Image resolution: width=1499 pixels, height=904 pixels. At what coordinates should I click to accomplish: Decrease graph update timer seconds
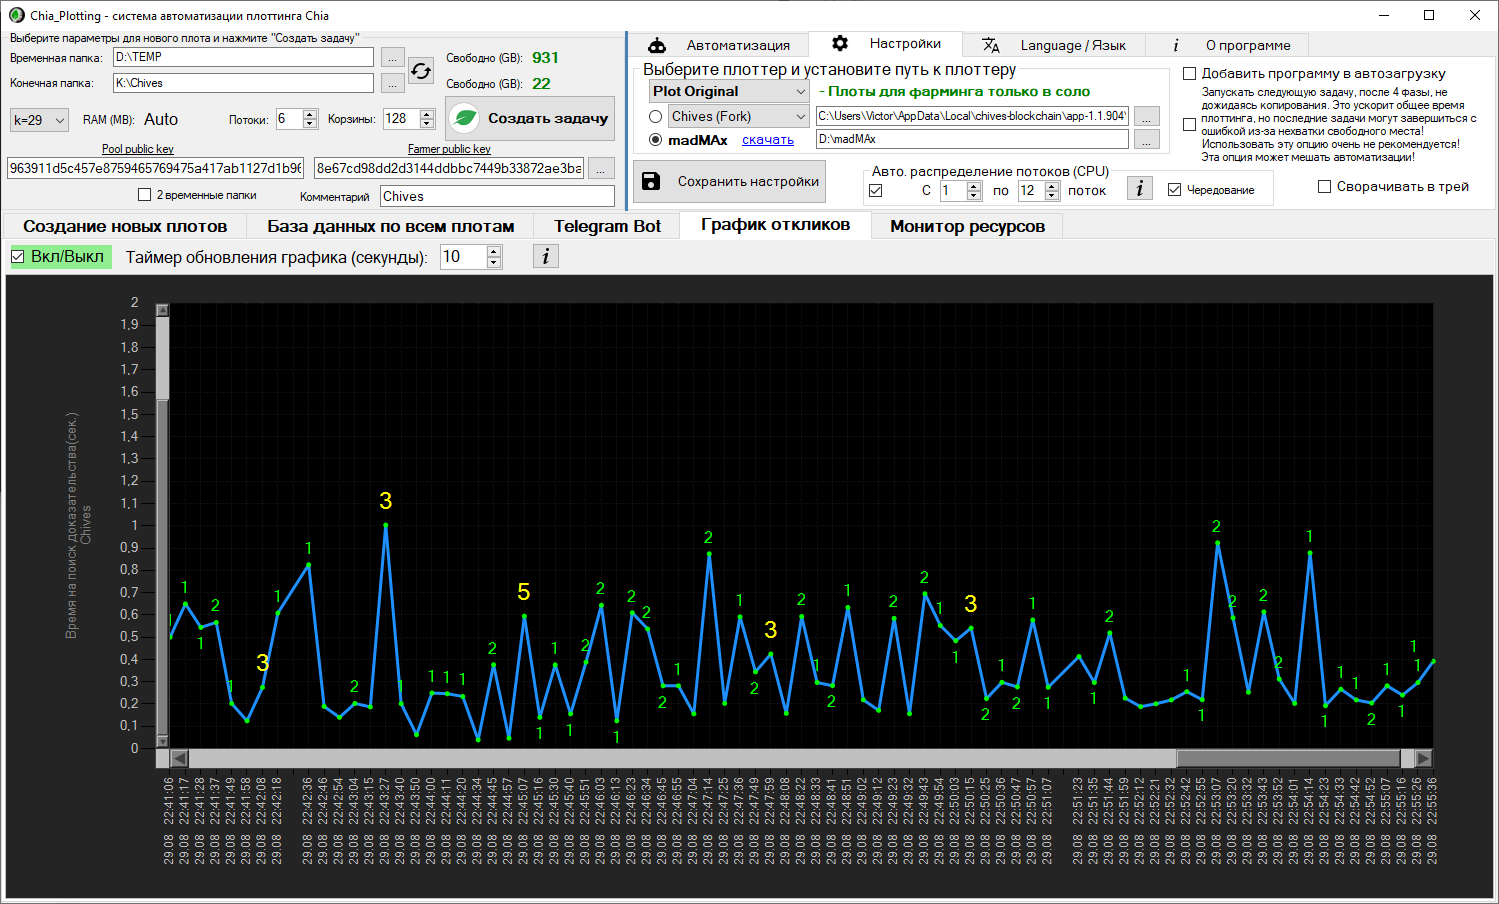coord(494,263)
